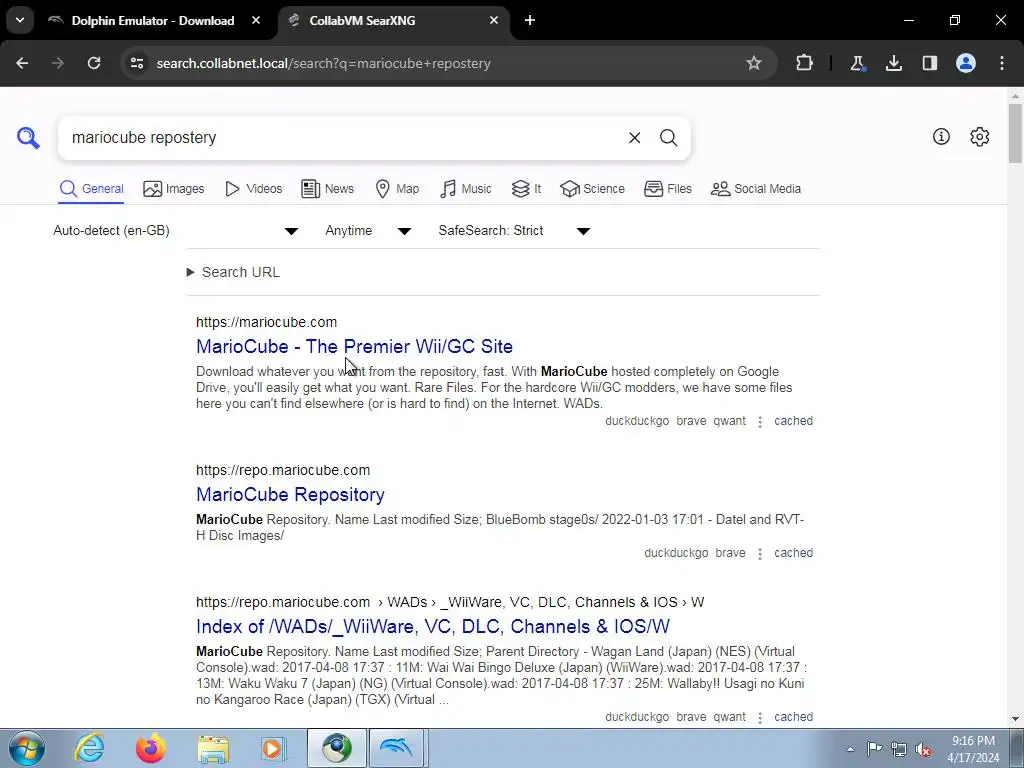The image size is (1024, 768).
Task: Open browser extensions puzzle icon
Action: click(805, 63)
